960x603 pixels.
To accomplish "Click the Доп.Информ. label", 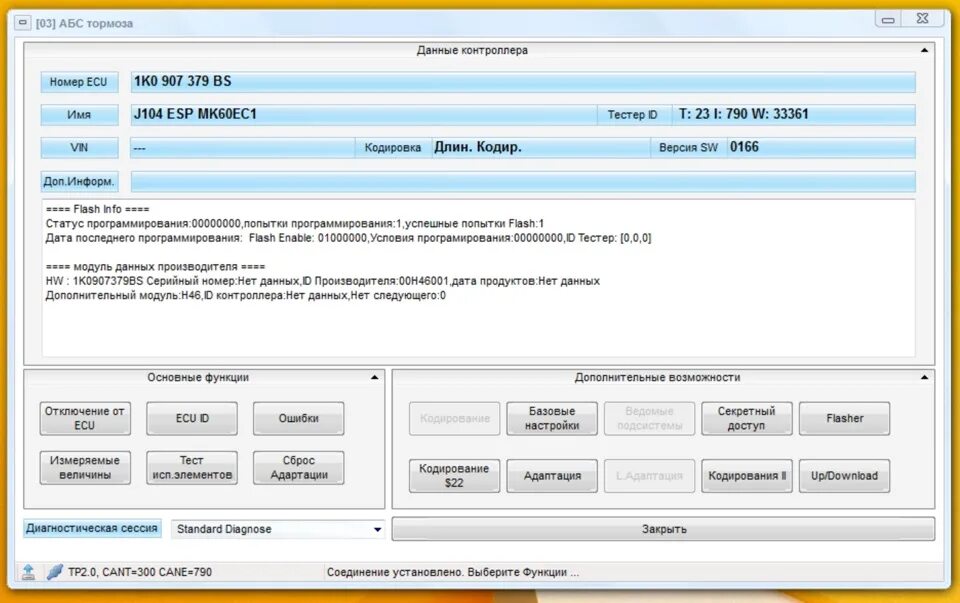I will tap(80, 181).
